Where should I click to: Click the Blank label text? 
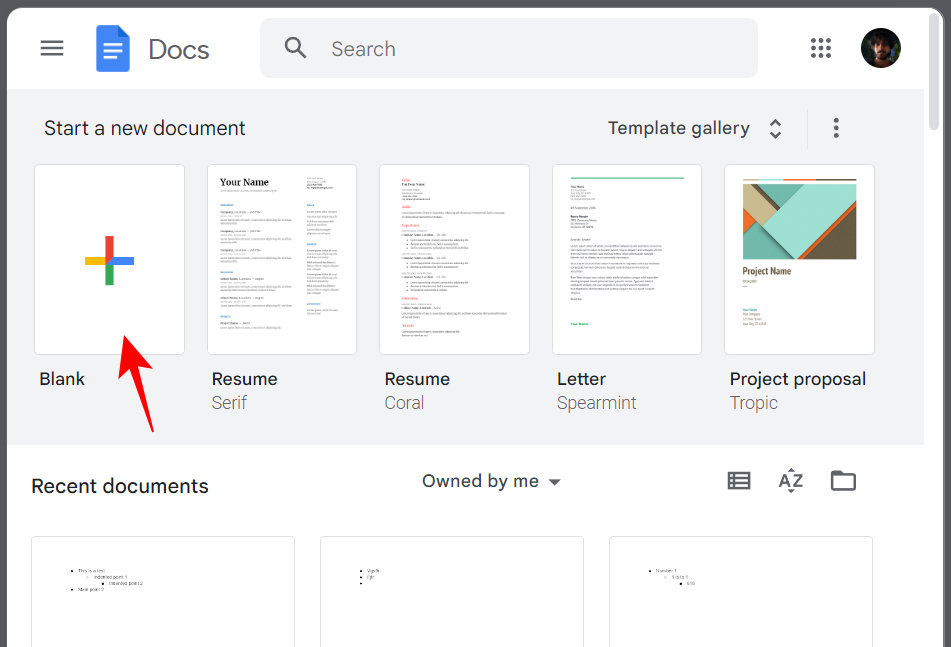(62, 379)
